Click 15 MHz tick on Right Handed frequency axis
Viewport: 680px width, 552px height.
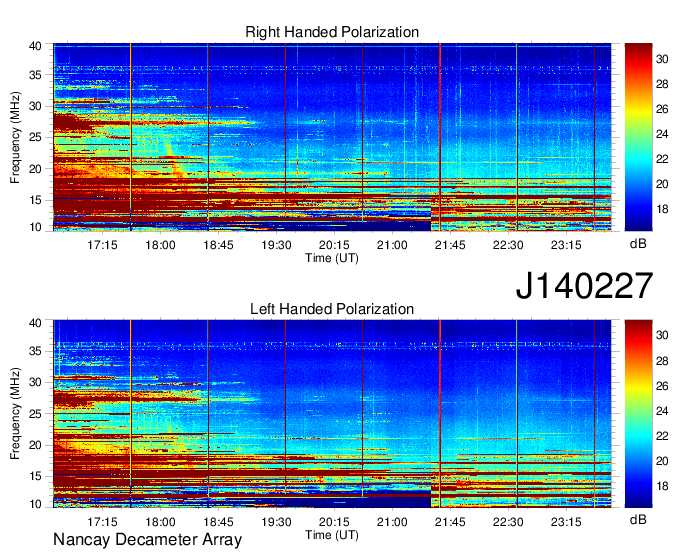tap(36, 200)
